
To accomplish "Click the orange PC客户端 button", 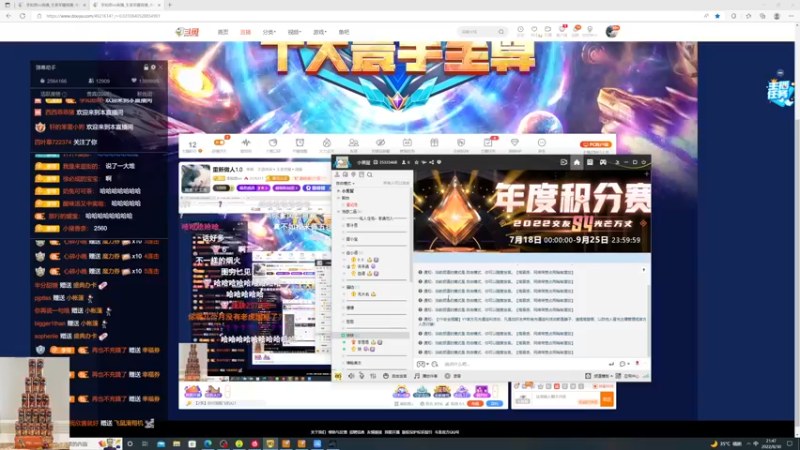I will pyautogui.click(x=595, y=144).
